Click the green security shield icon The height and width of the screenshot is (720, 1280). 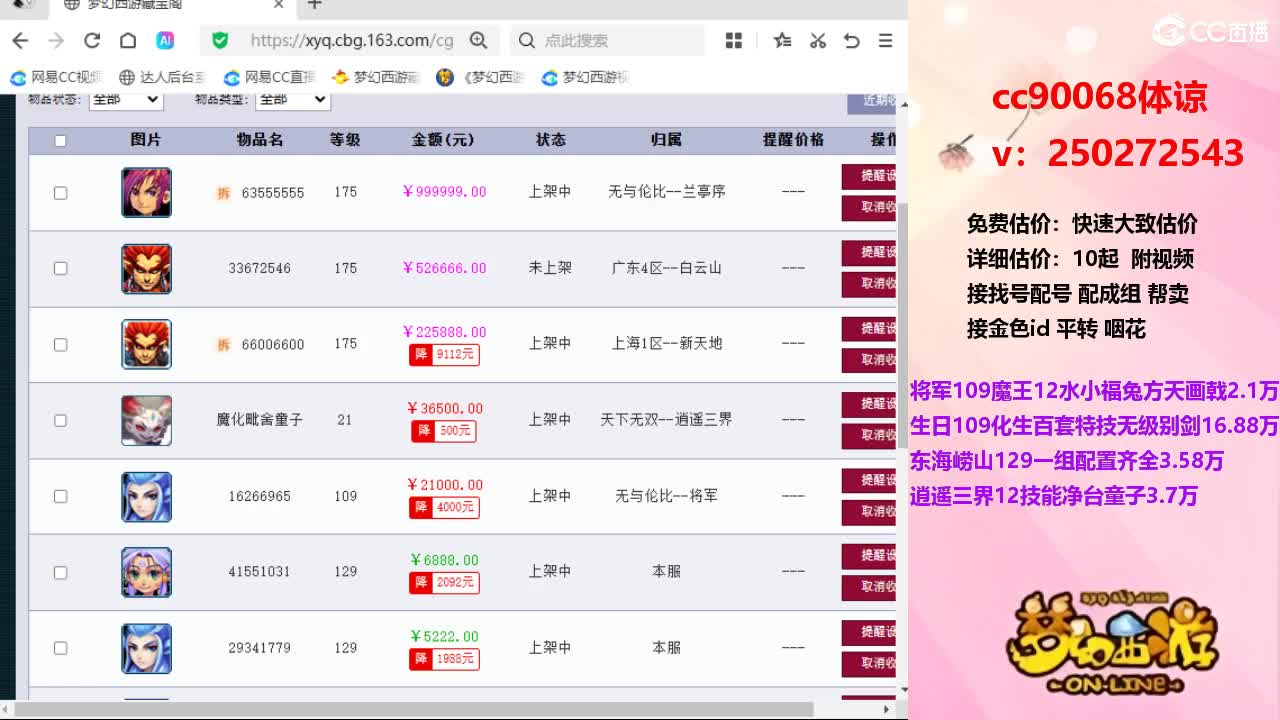click(x=220, y=40)
